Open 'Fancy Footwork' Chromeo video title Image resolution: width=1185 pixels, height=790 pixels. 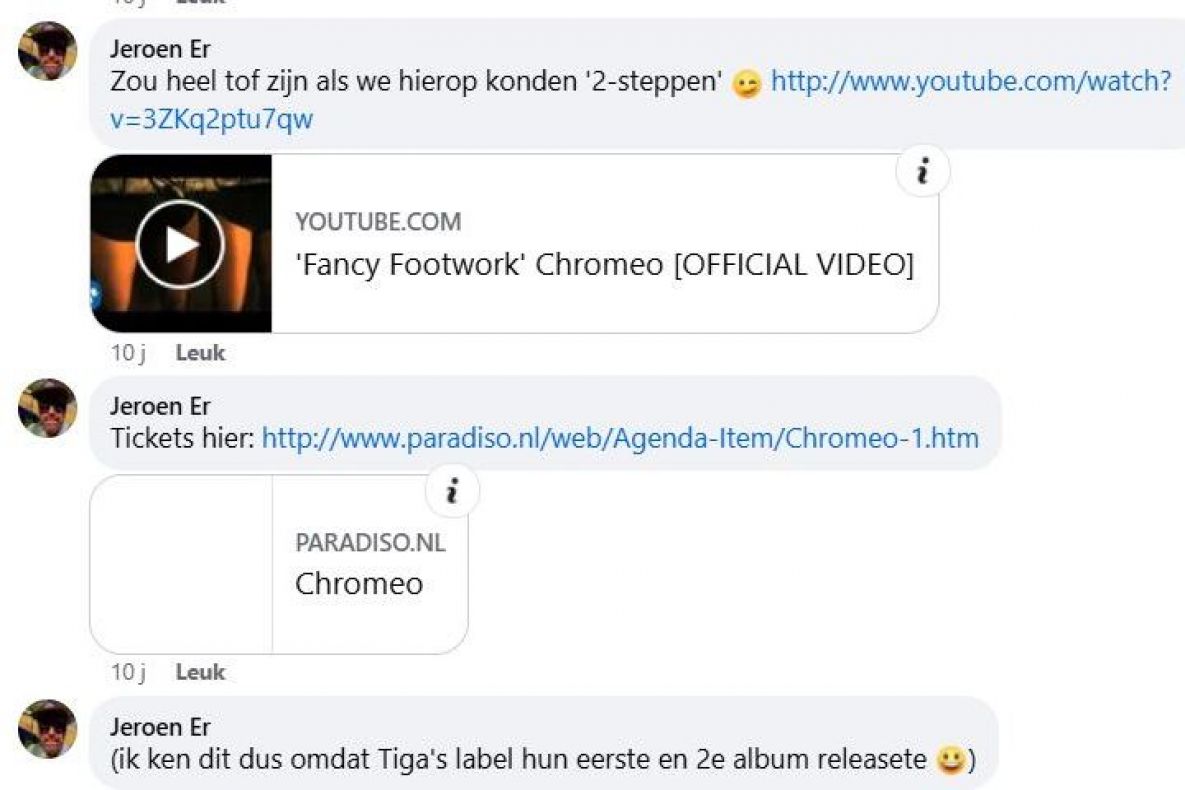click(605, 265)
